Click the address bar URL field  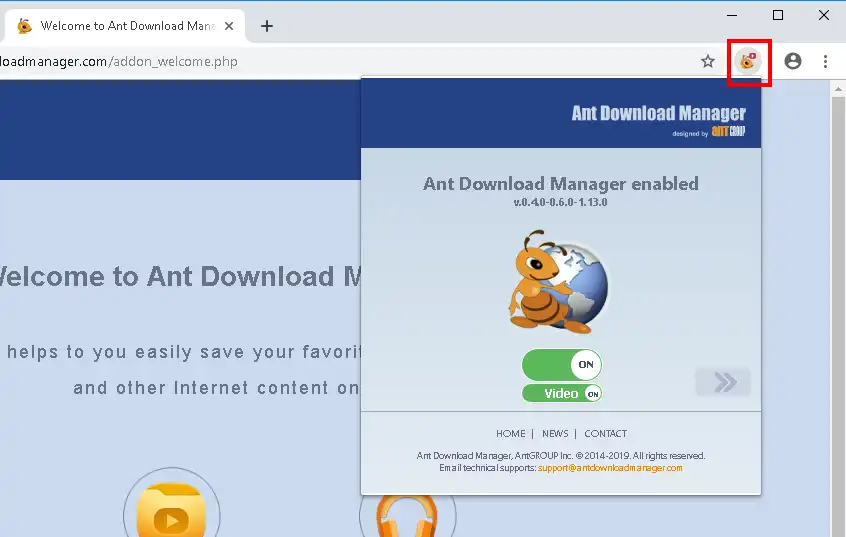pos(345,62)
